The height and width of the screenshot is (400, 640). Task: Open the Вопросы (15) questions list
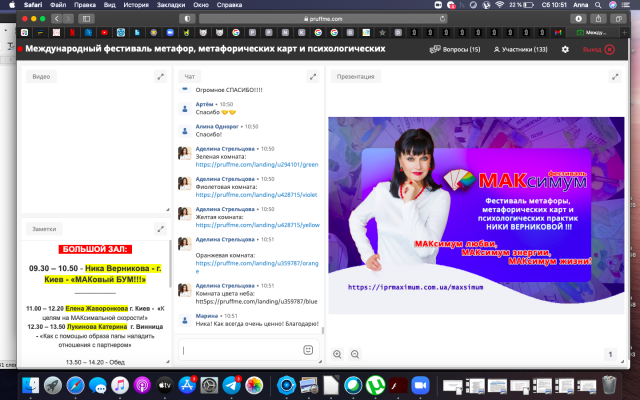455,49
